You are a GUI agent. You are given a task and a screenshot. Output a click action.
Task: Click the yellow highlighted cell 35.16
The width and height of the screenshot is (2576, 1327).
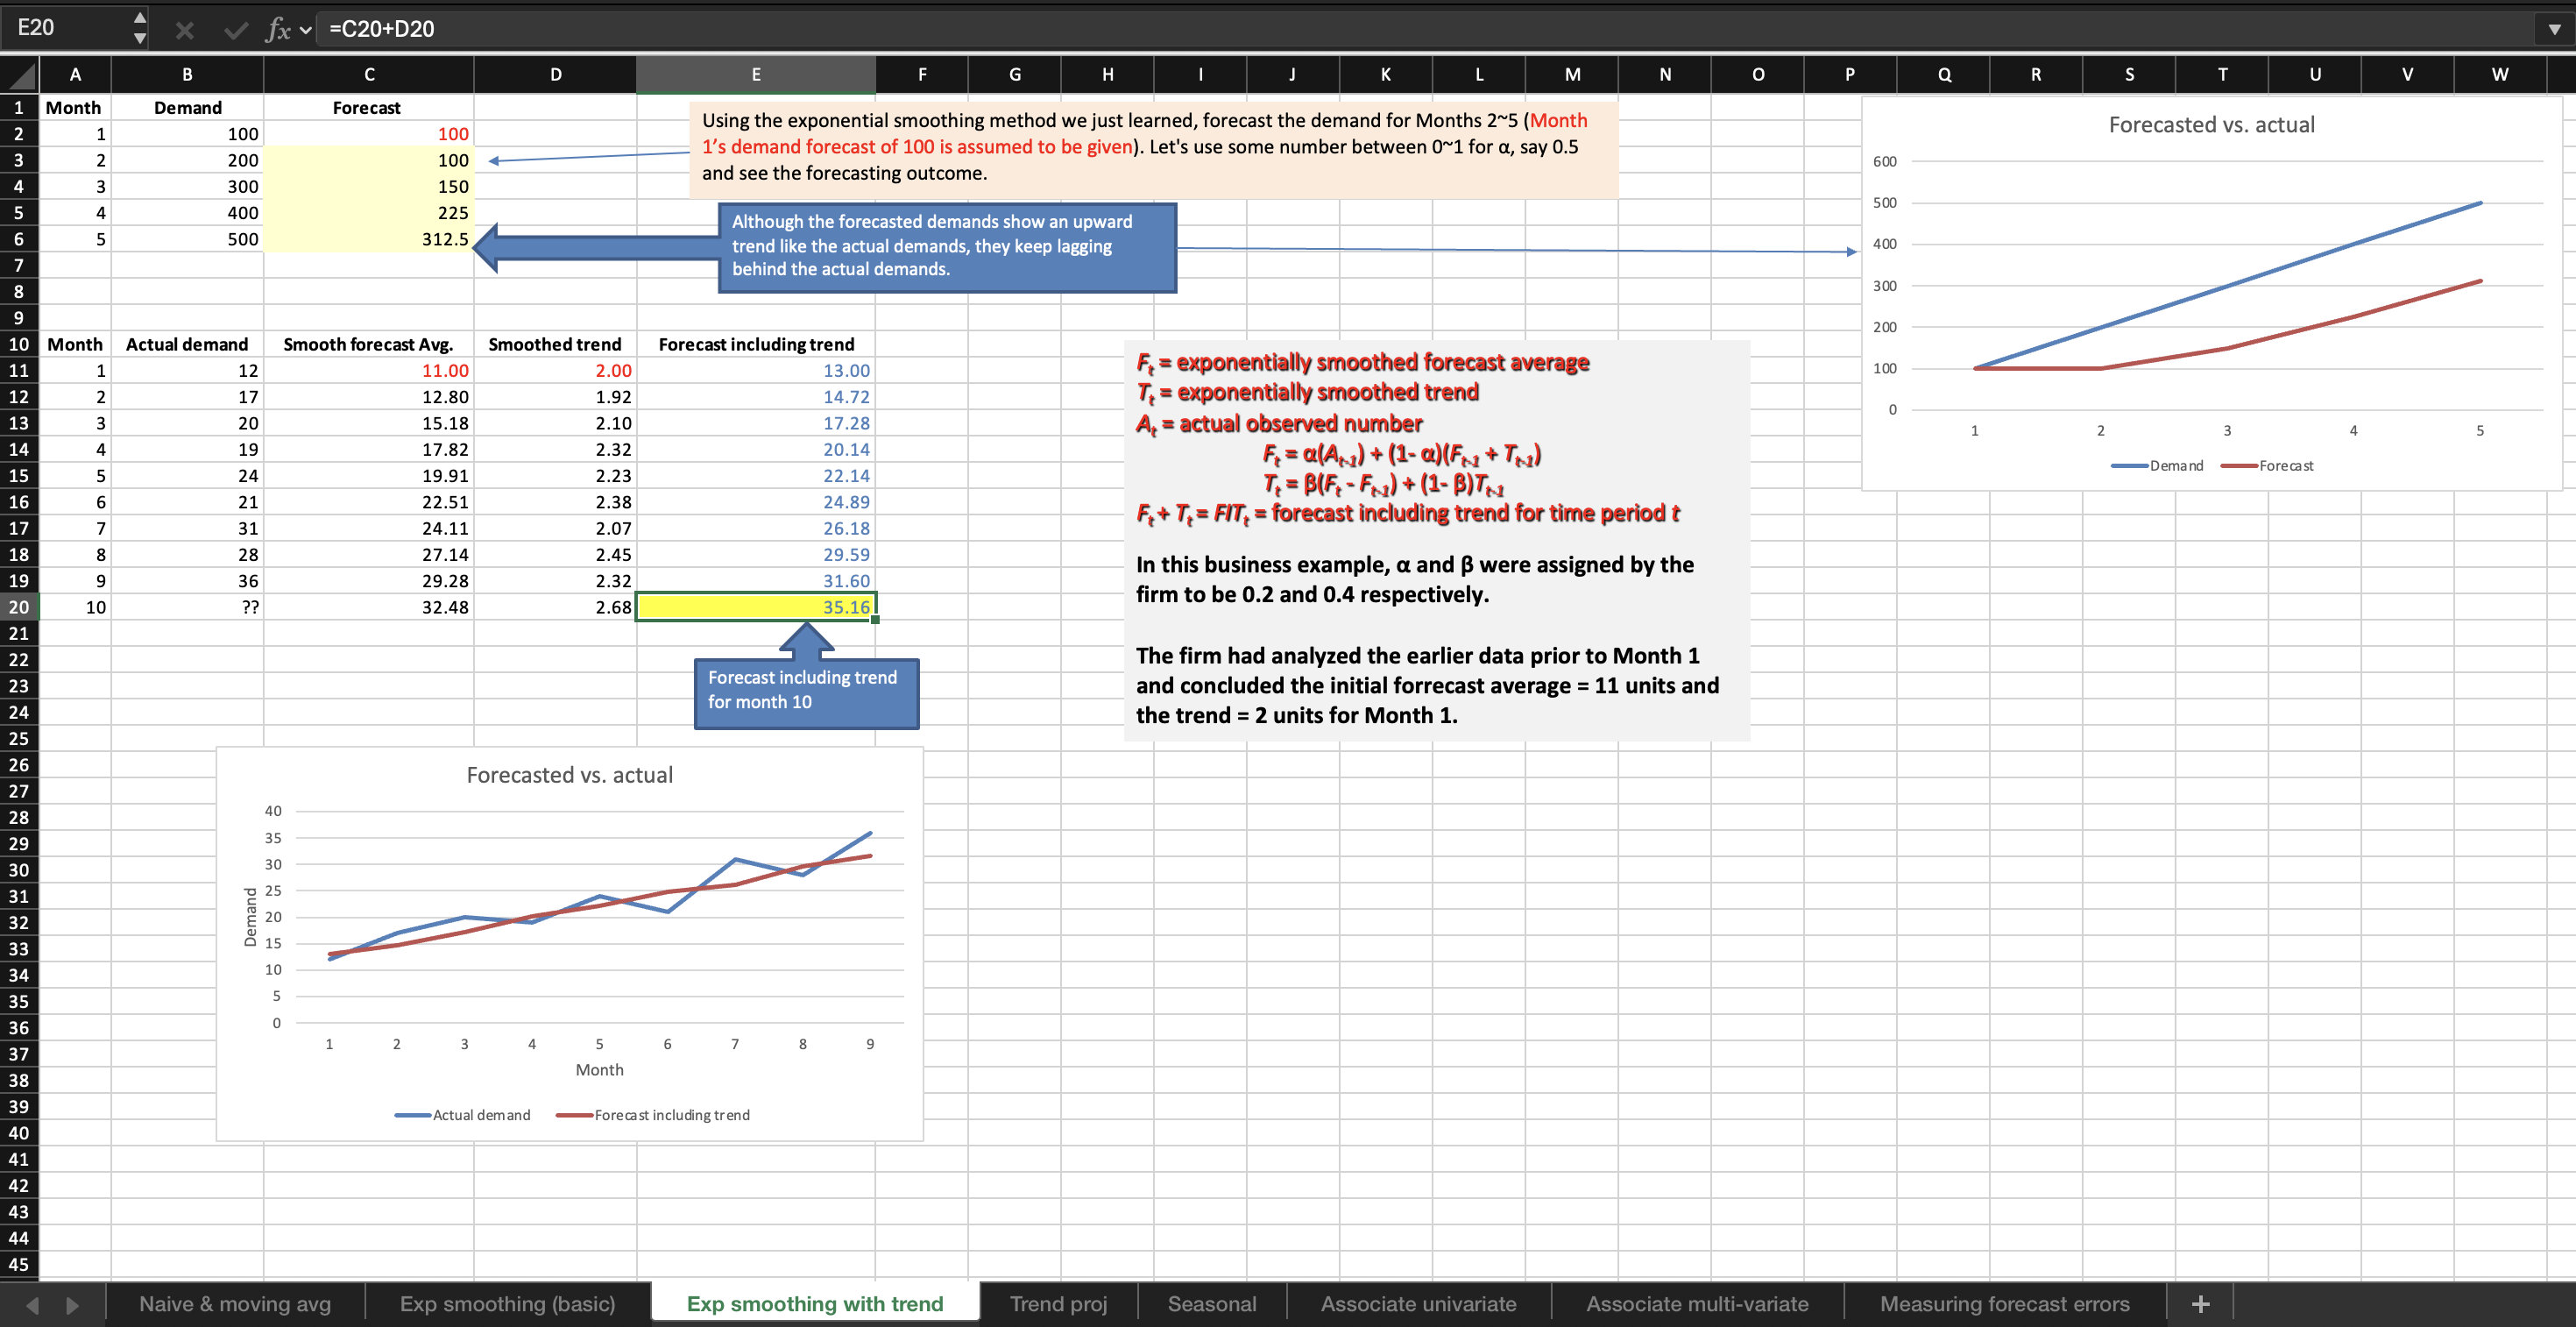coord(756,607)
